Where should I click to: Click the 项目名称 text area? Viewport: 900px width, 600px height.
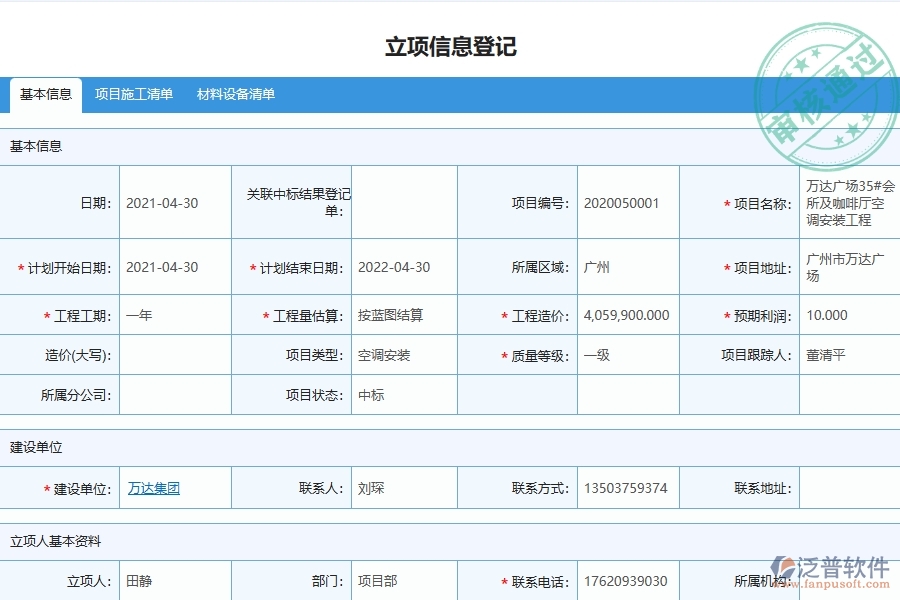(847, 202)
